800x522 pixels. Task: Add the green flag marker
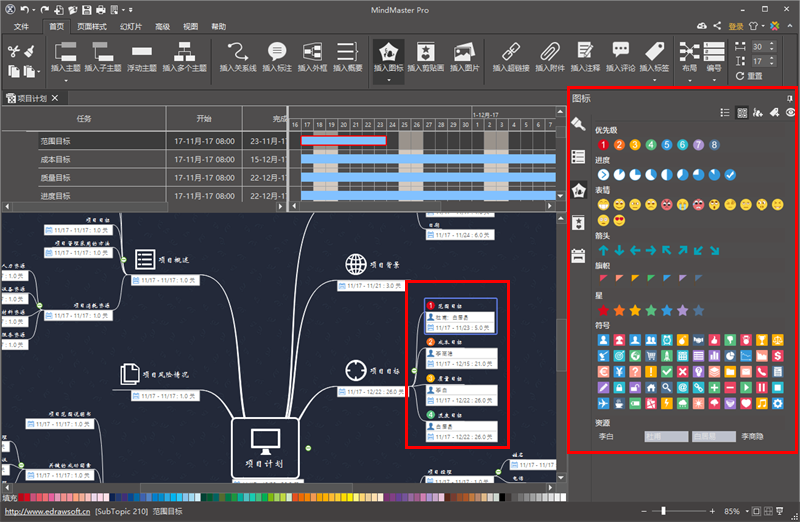point(651,278)
